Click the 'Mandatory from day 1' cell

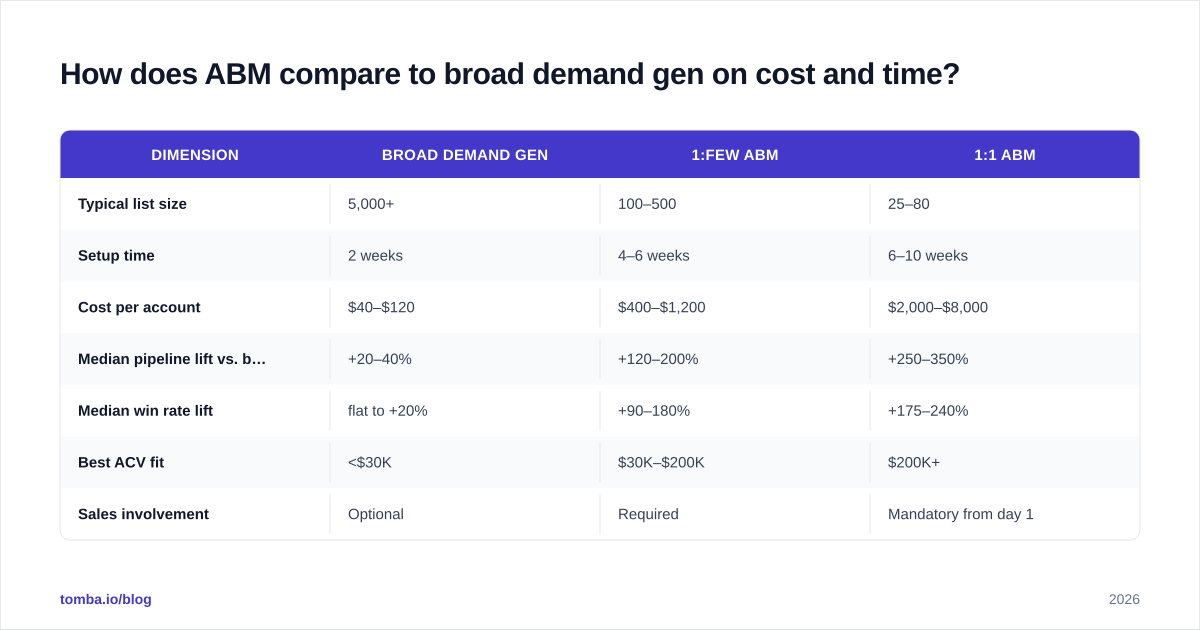(961, 514)
